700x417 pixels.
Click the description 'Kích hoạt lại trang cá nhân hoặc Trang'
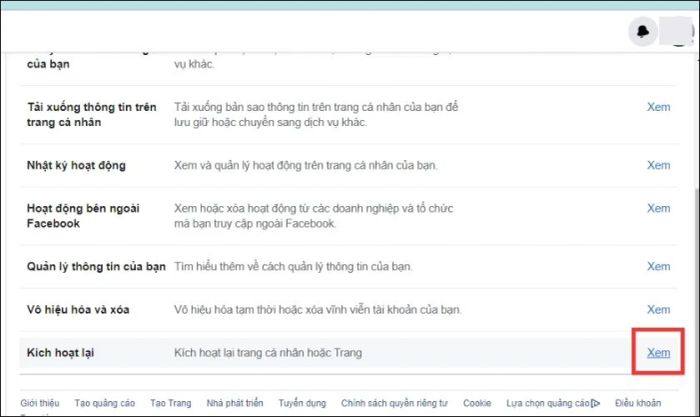coord(268,353)
